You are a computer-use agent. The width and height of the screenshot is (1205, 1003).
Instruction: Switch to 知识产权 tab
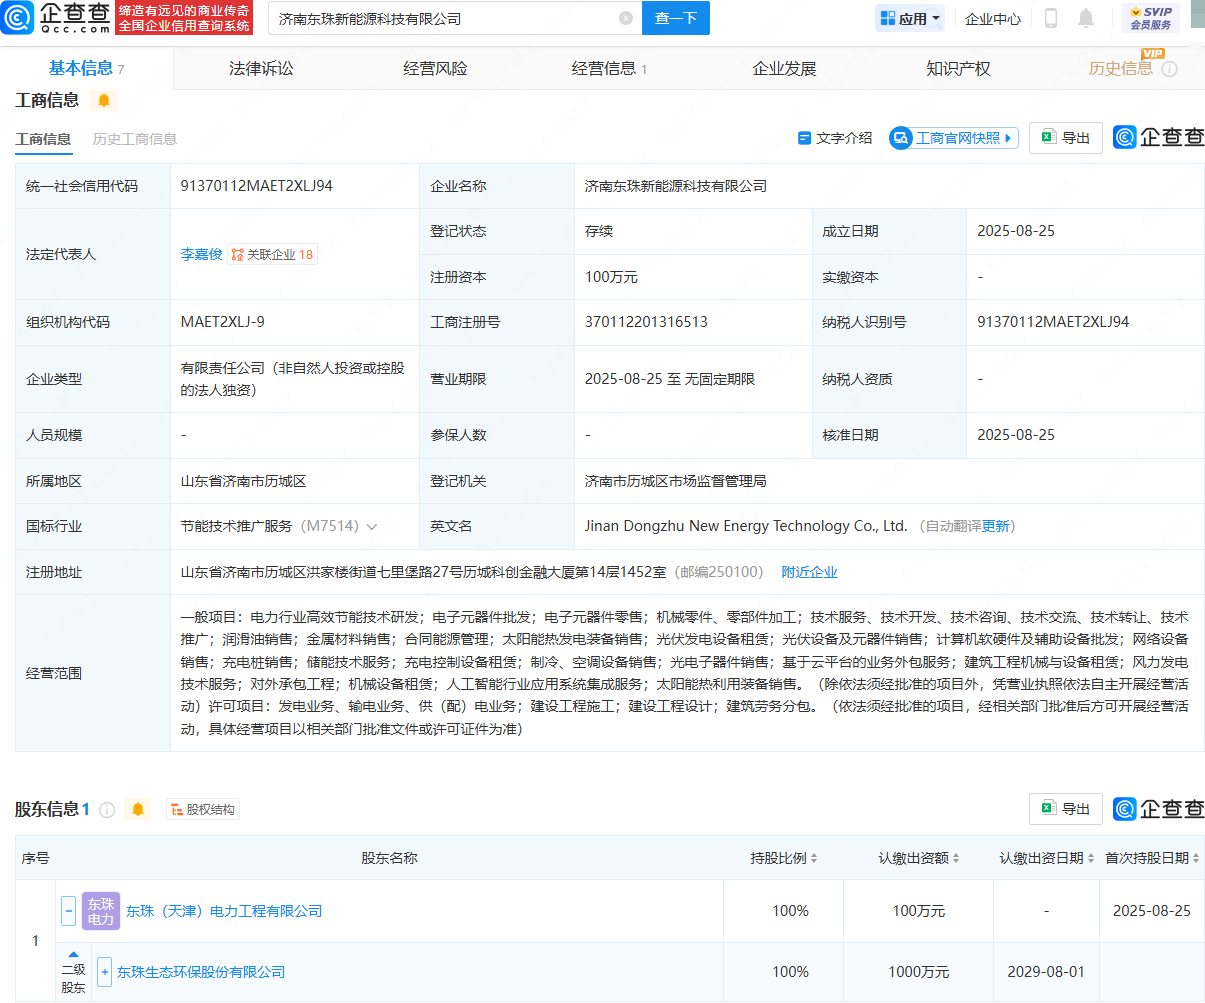point(958,68)
